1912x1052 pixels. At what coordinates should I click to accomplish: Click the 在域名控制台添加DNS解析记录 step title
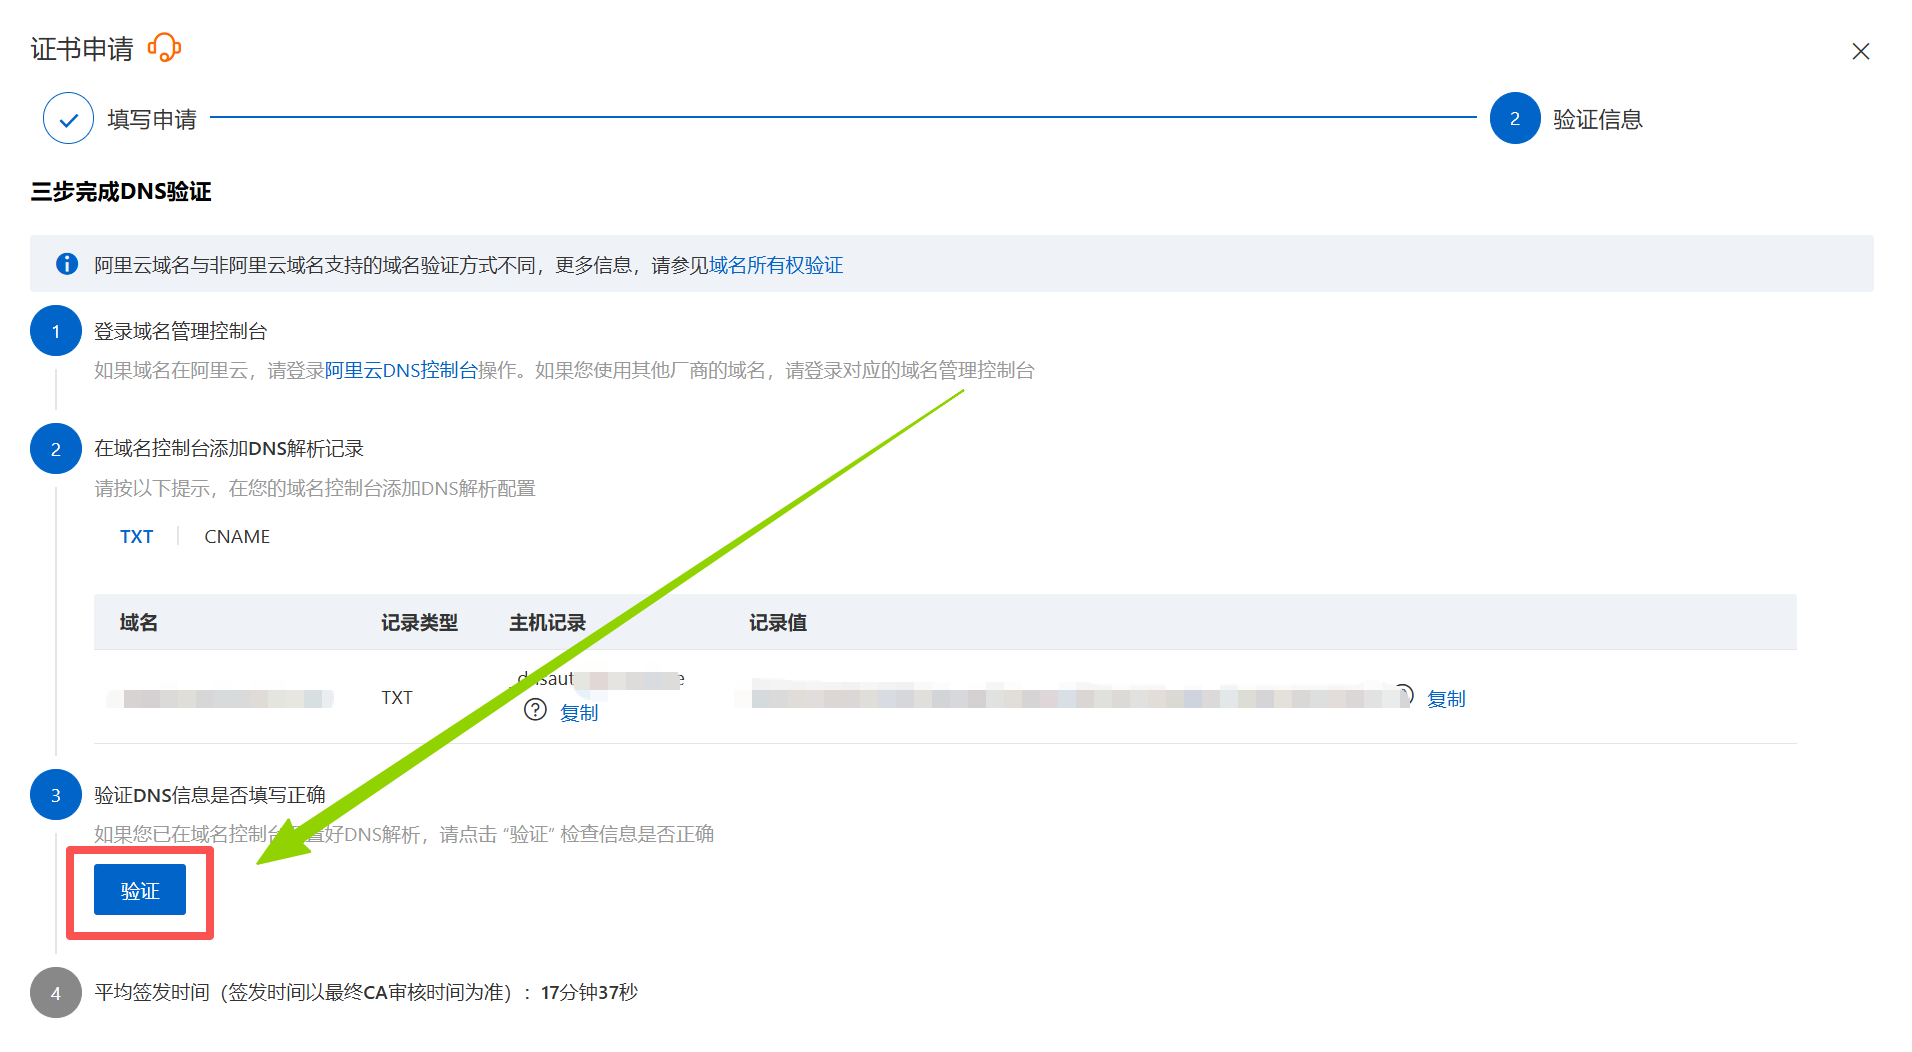(229, 448)
